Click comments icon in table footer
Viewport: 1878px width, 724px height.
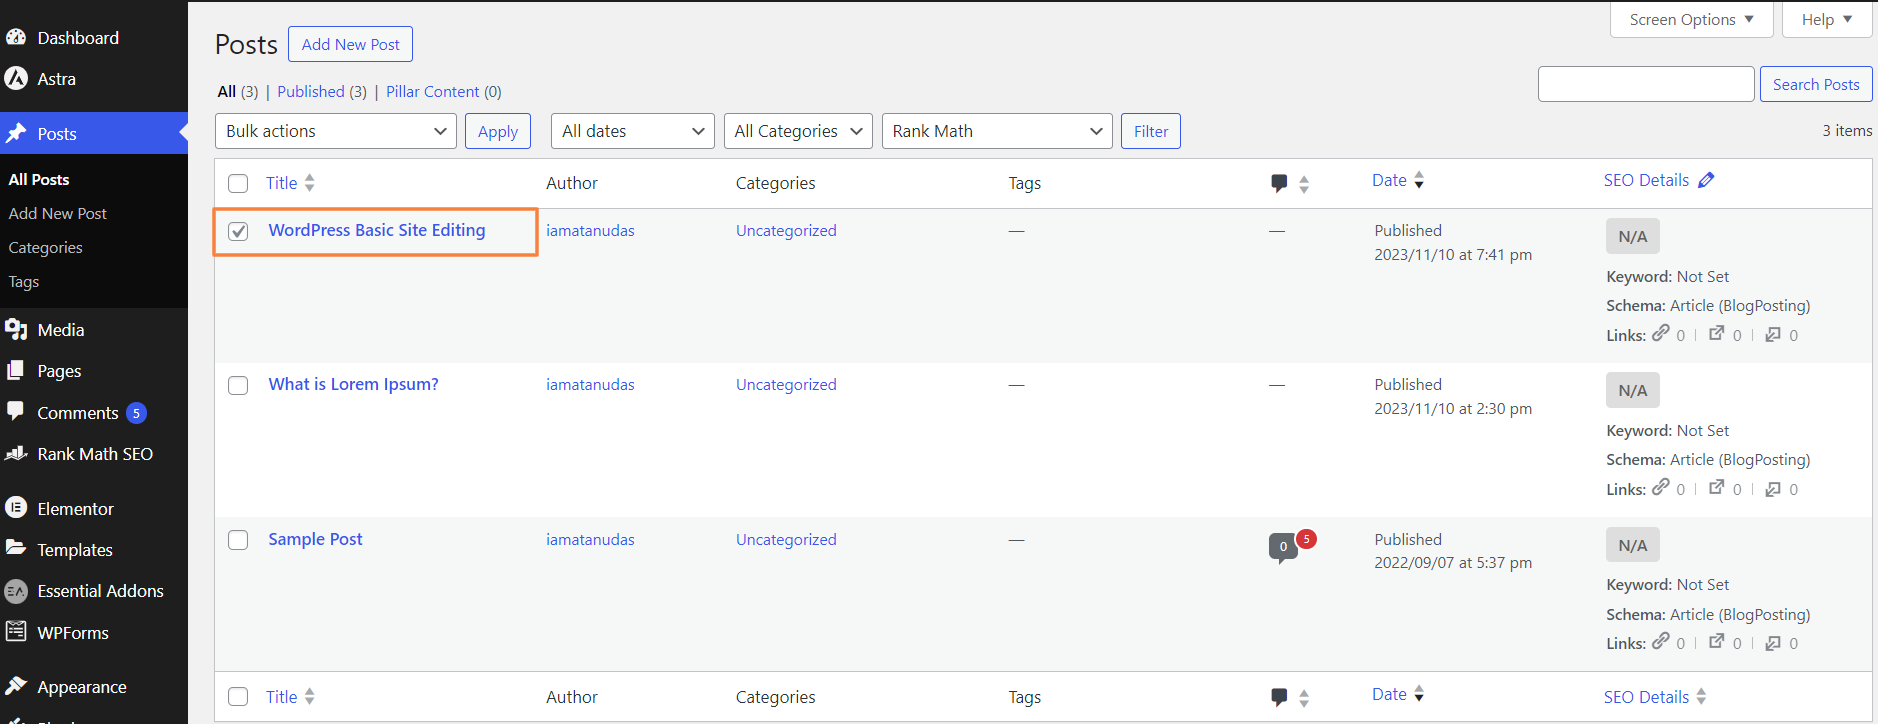[1279, 697]
